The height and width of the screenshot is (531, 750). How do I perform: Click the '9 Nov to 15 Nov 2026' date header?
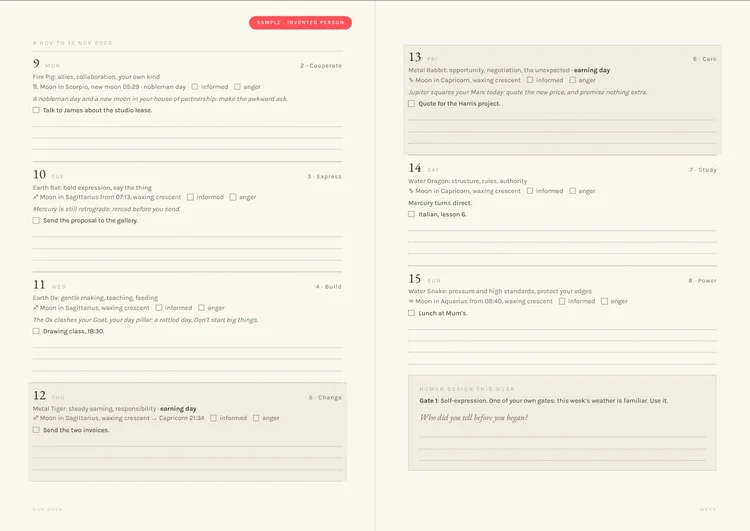click(x=72, y=43)
